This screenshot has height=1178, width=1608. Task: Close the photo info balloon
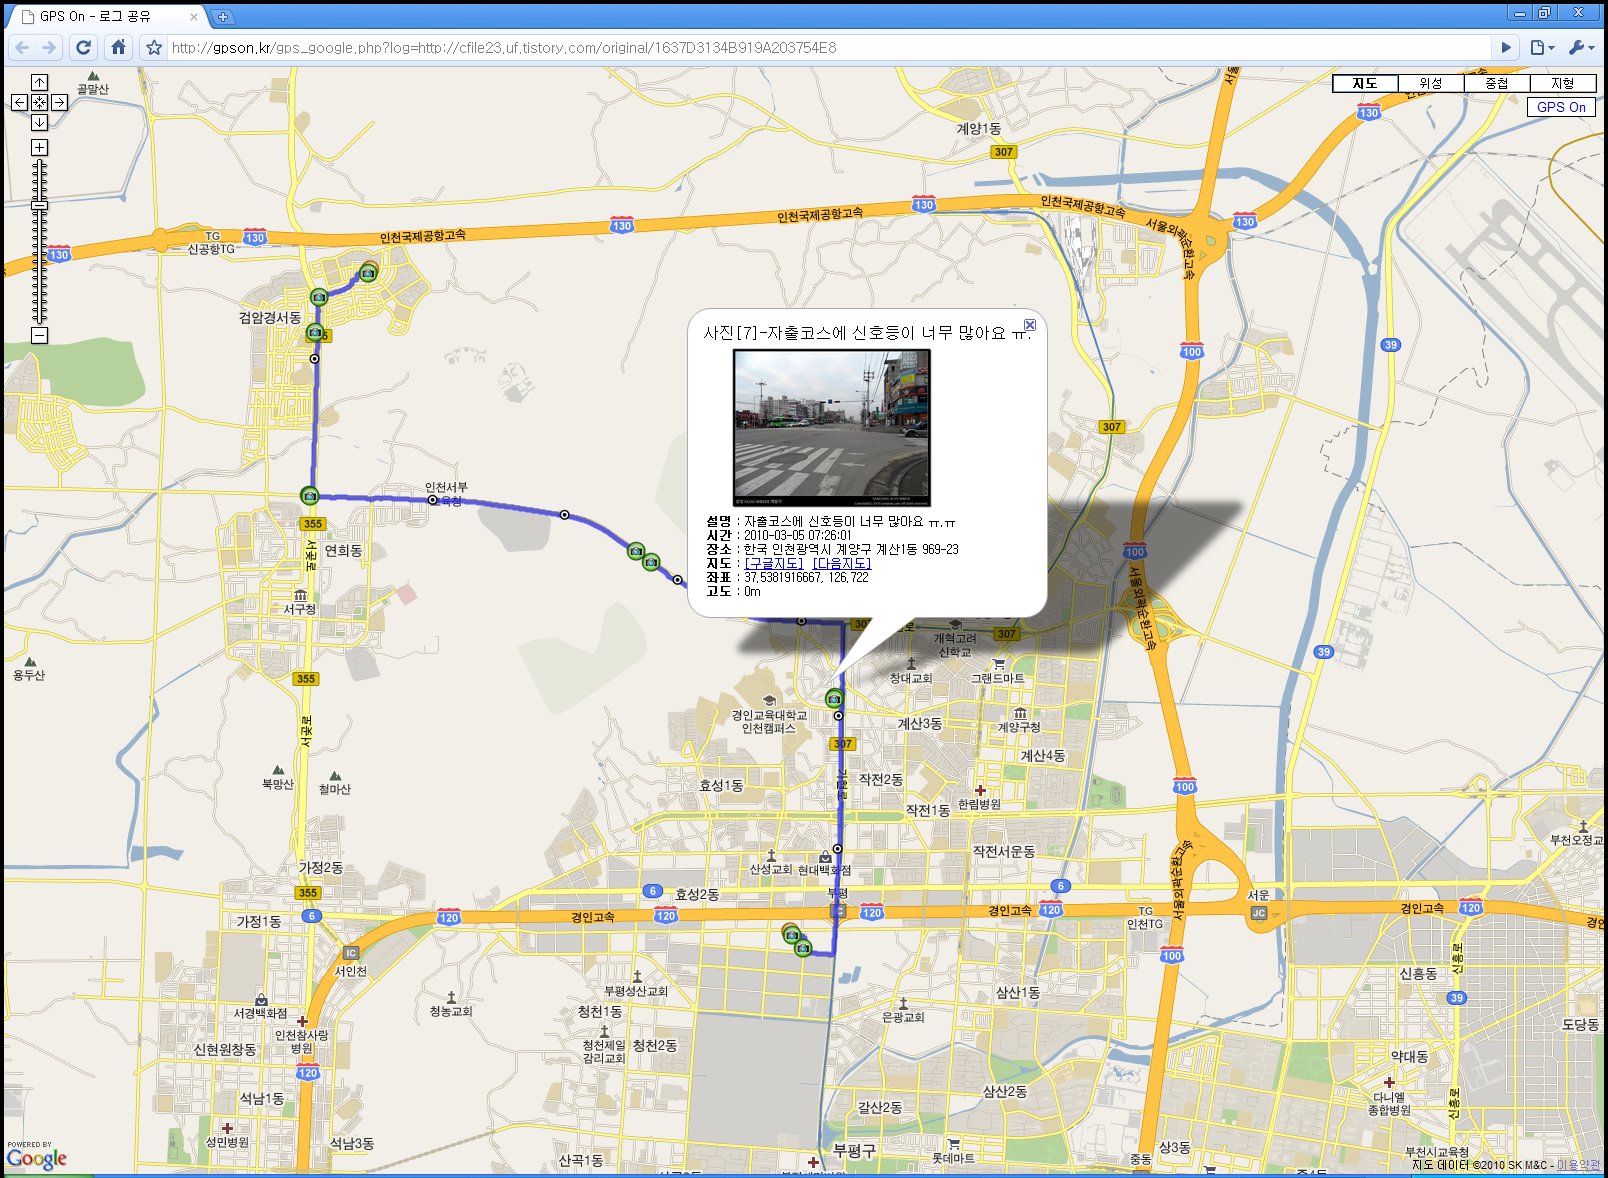(x=1030, y=325)
